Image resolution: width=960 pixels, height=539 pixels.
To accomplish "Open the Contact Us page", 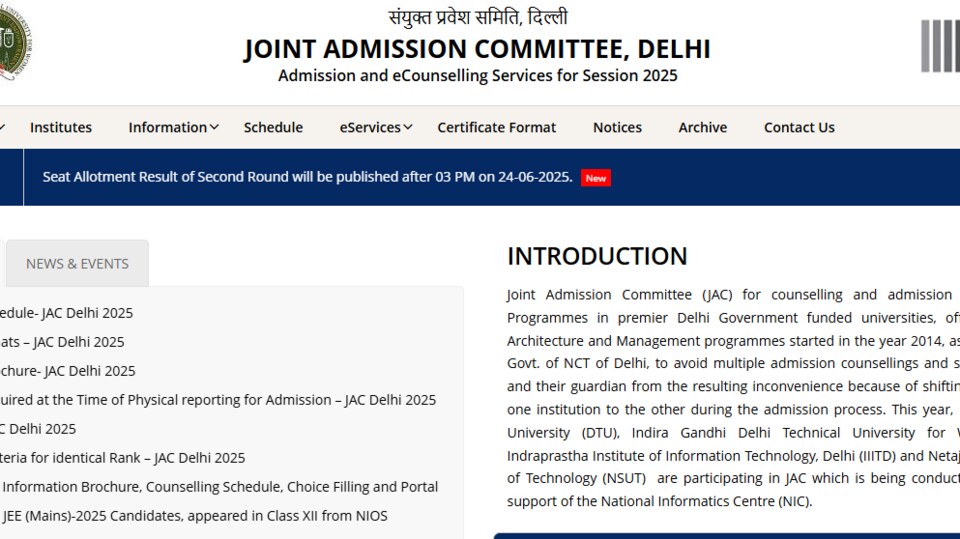I will coord(799,127).
